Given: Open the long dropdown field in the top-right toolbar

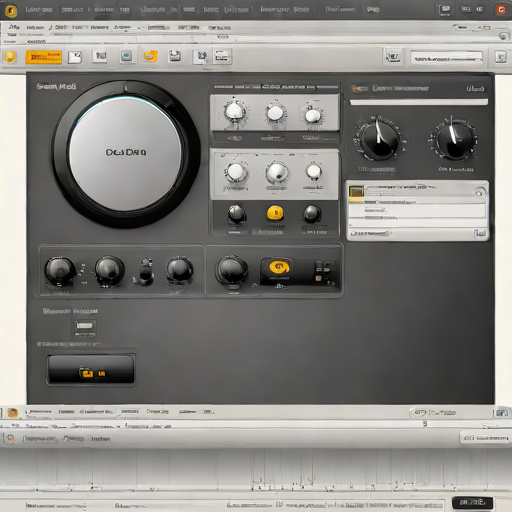Looking at the screenshot, I should [446, 59].
